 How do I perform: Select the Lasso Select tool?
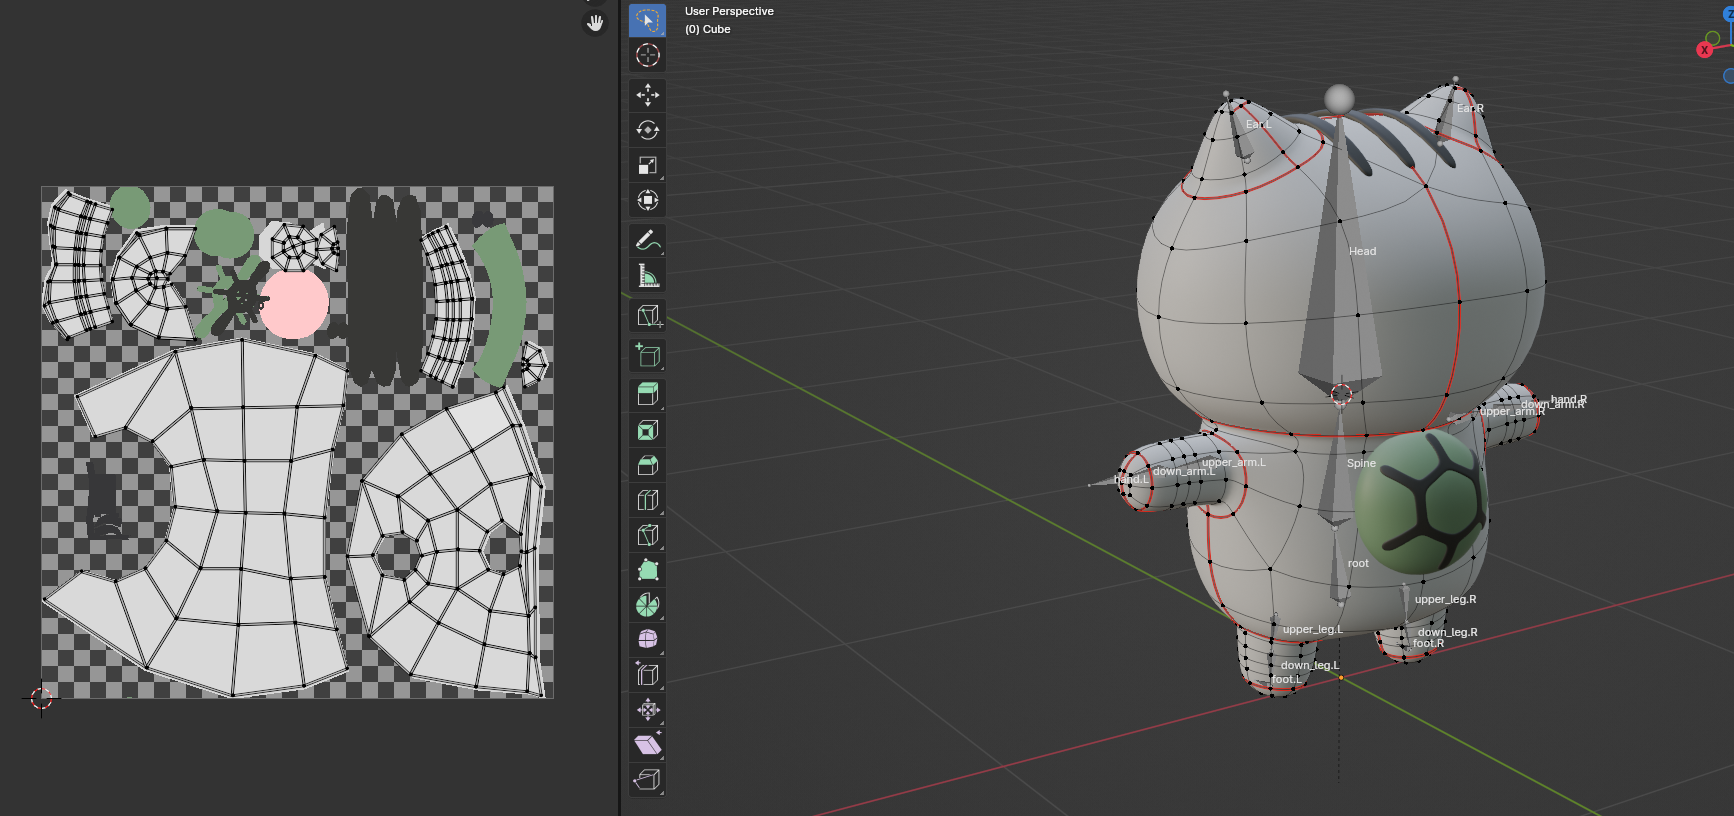(x=647, y=20)
